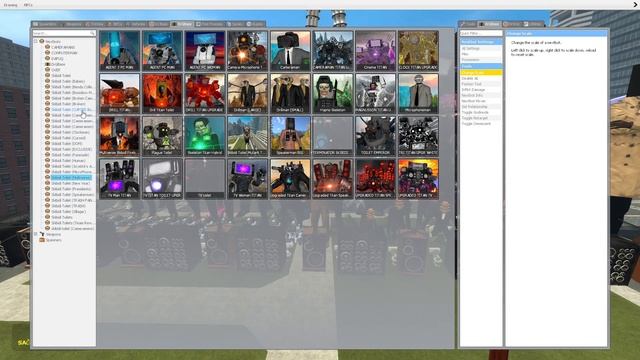The width and height of the screenshot is (640, 360).
Task: Select the DAFUQ category in tree
Action: pos(57,58)
